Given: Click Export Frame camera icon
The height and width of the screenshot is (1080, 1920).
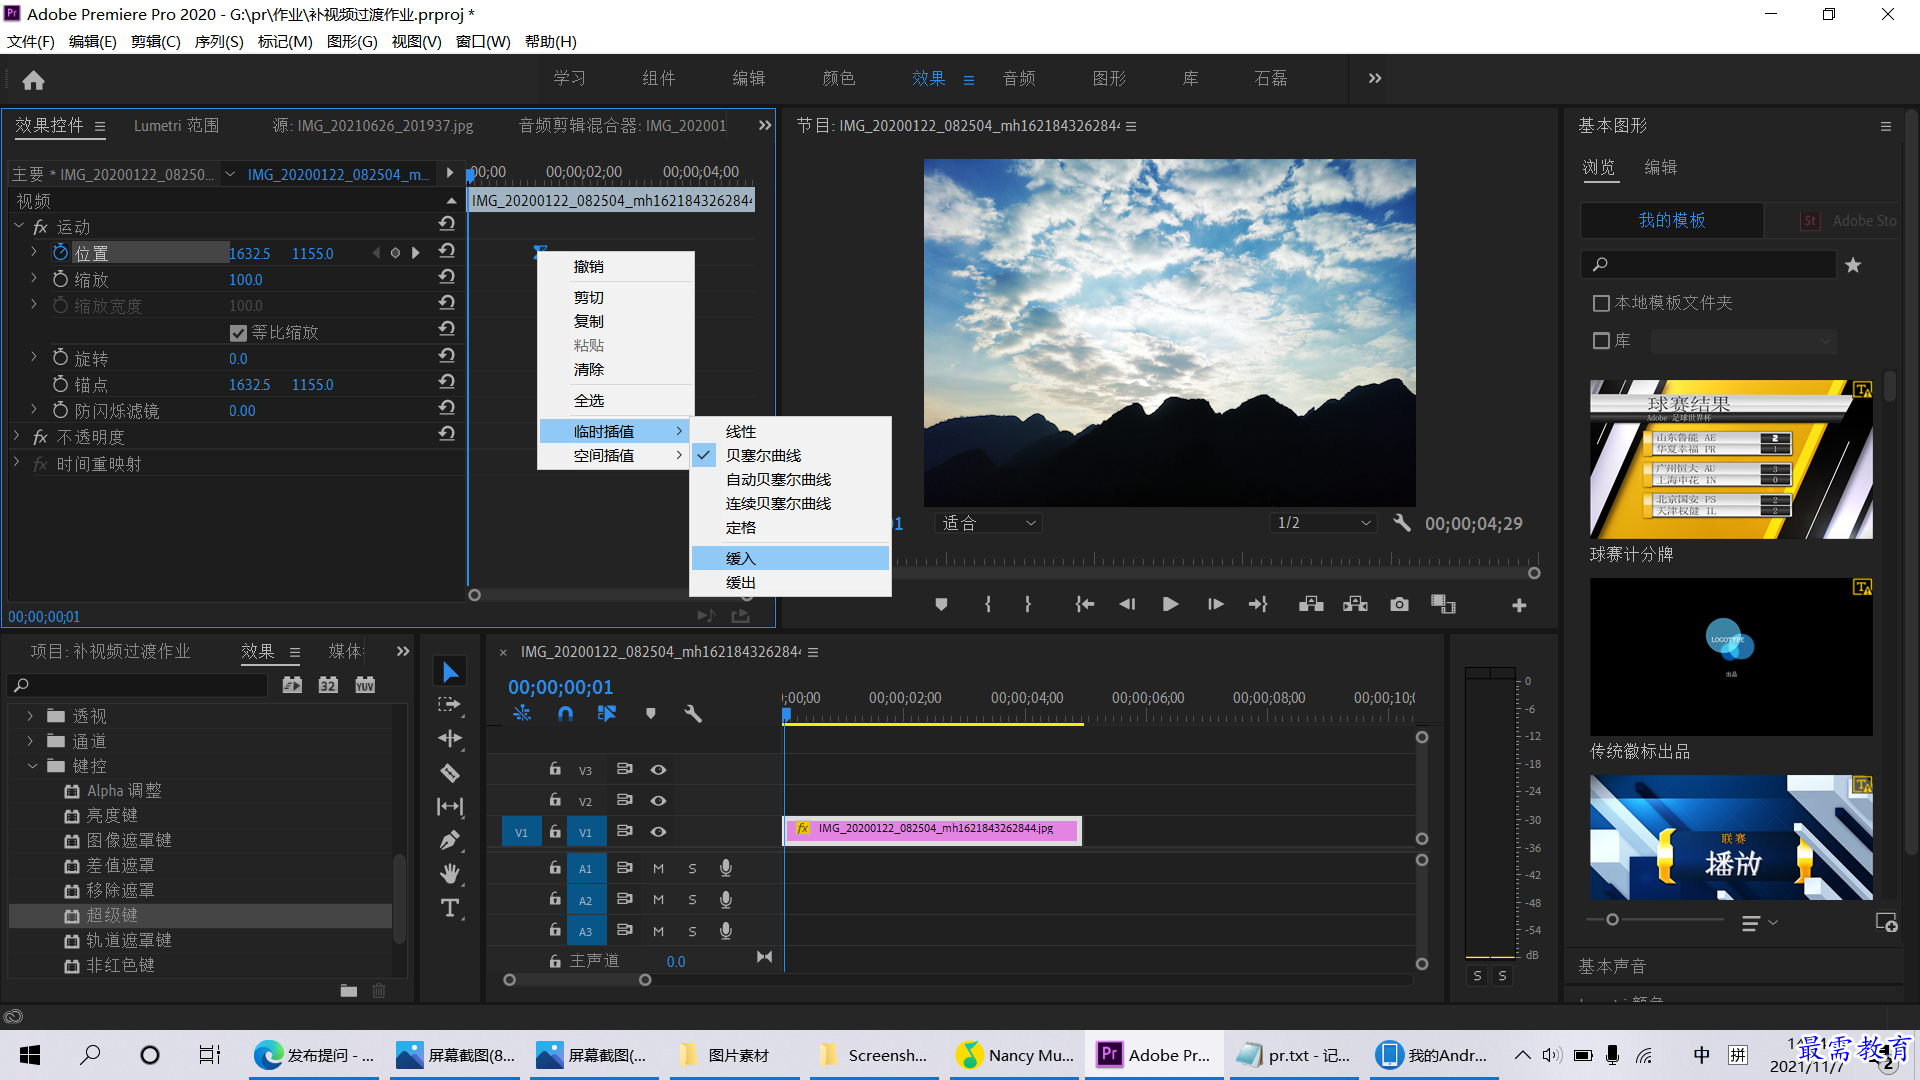Looking at the screenshot, I should click(1399, 604).
